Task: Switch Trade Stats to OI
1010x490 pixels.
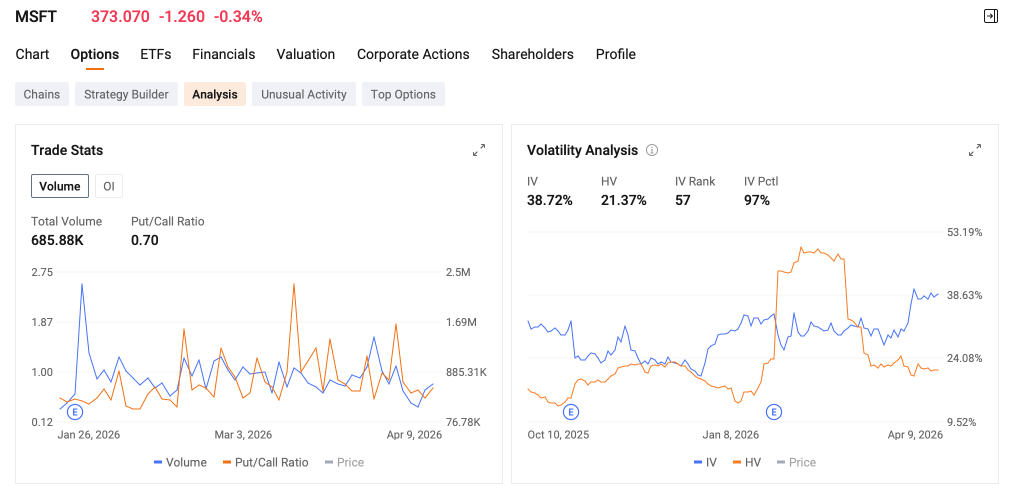Action: click(109, 186)
